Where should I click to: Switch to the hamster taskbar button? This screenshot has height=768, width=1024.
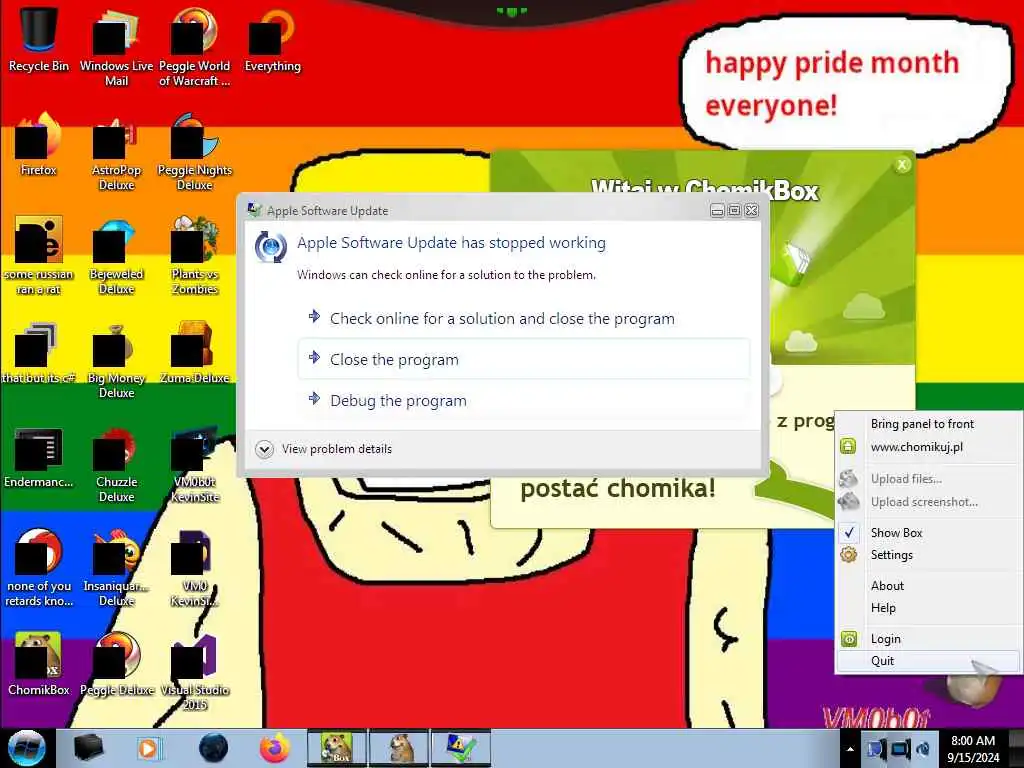(x=399, y=748)
